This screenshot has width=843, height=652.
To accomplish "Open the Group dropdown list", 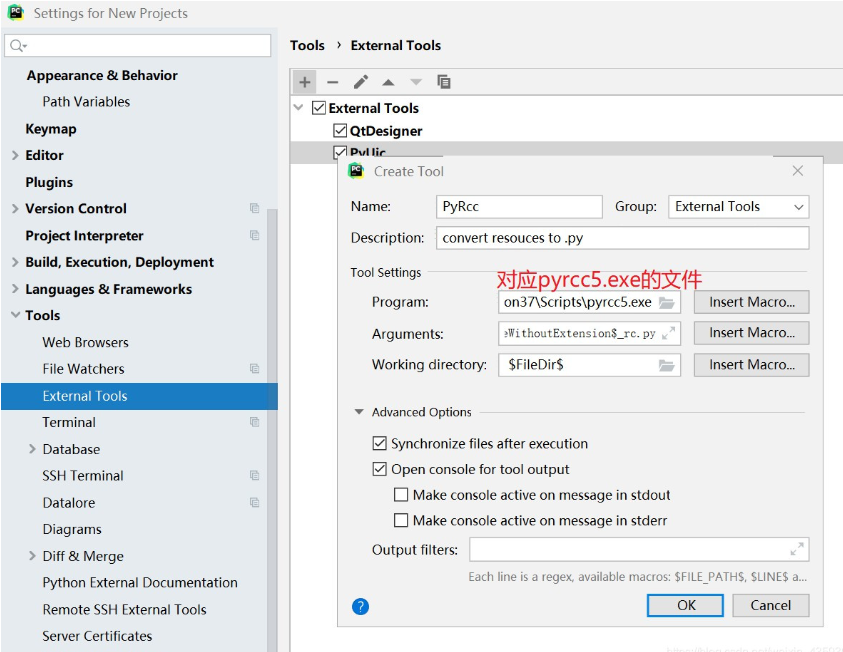I will click(738, 207).
